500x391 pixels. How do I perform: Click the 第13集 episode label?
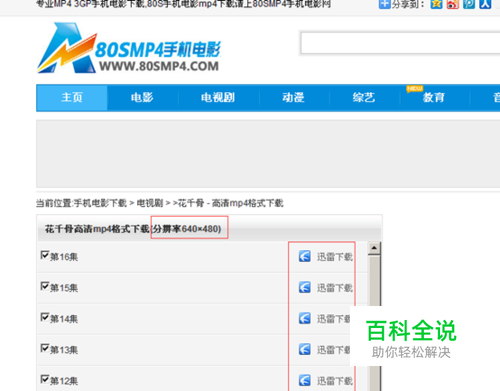point(64,350)
